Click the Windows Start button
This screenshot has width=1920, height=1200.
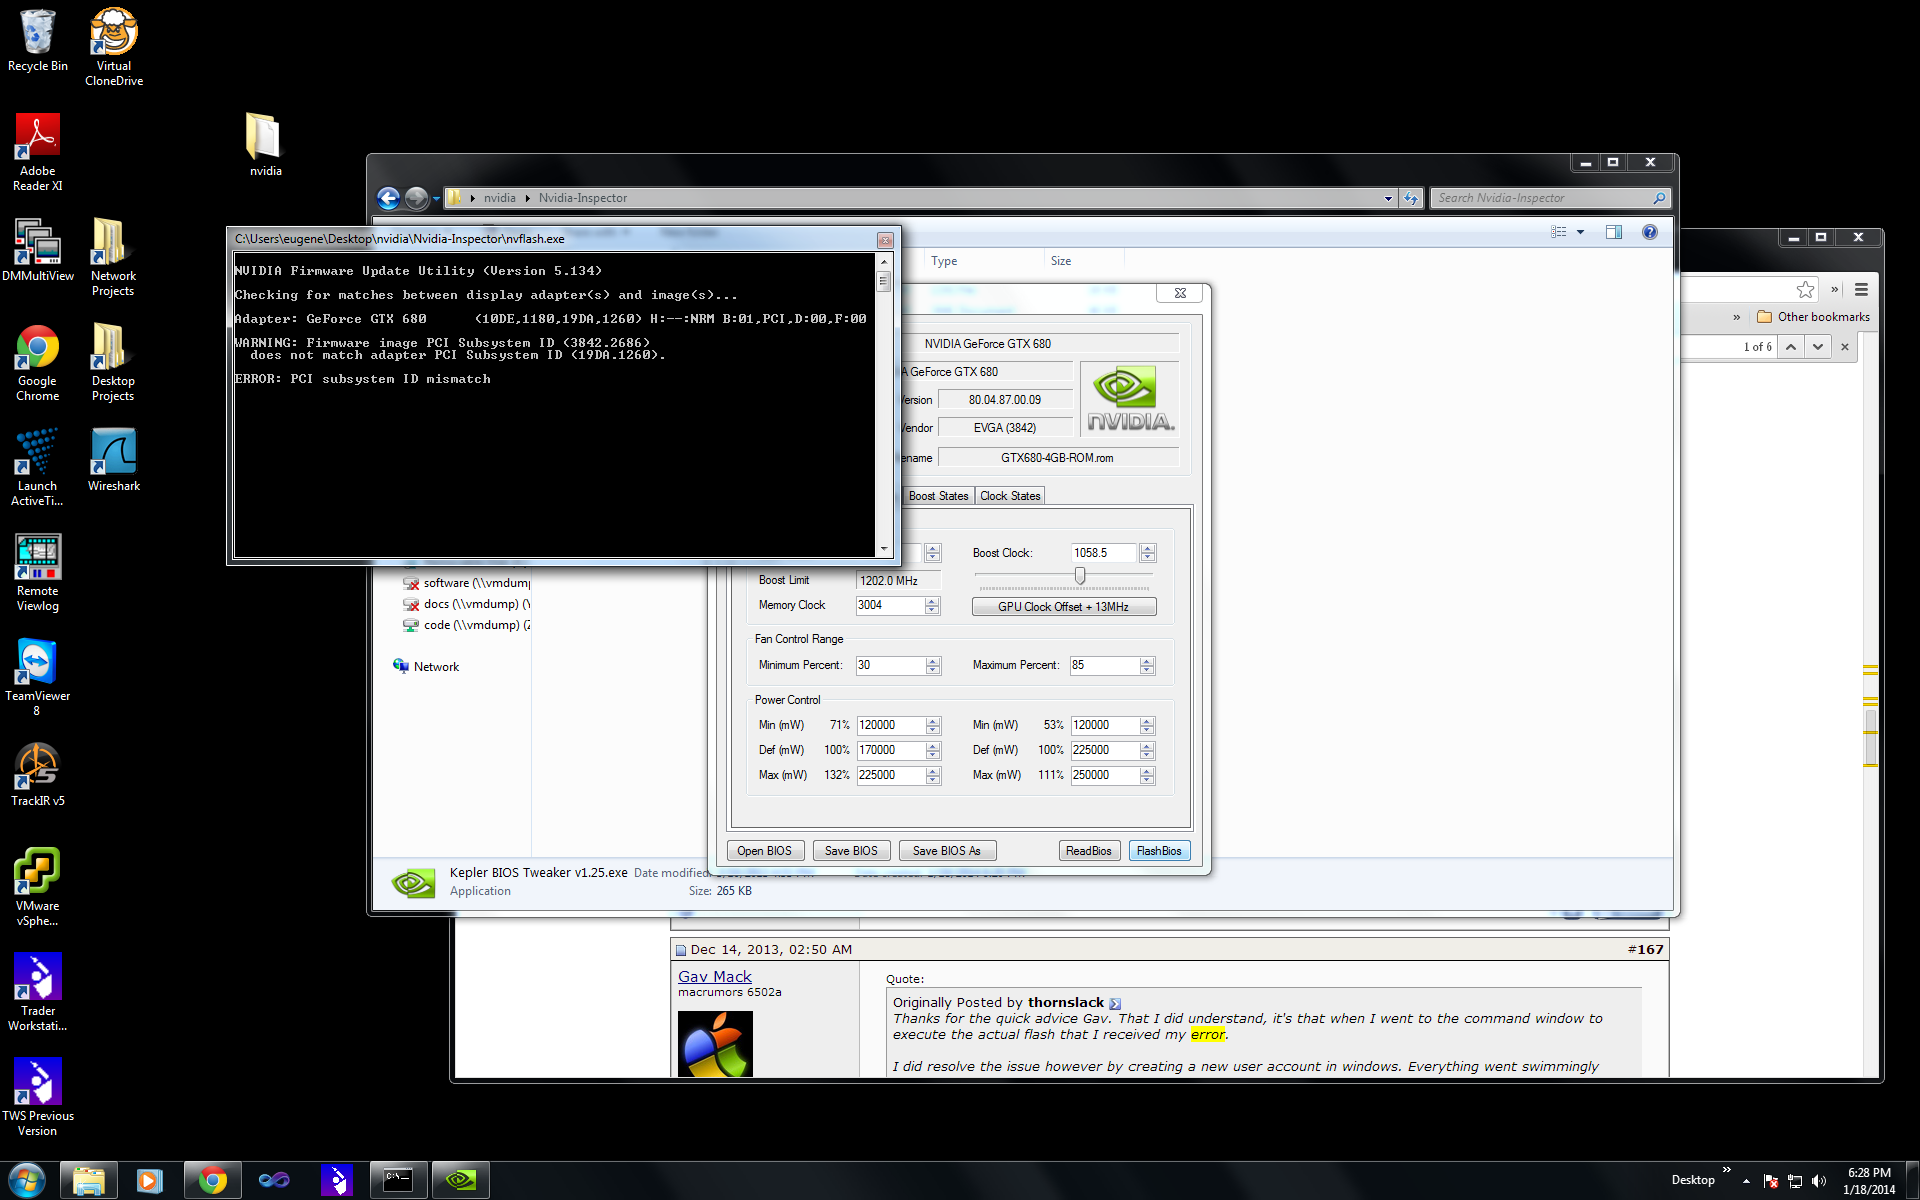[x=26, y=1181]
